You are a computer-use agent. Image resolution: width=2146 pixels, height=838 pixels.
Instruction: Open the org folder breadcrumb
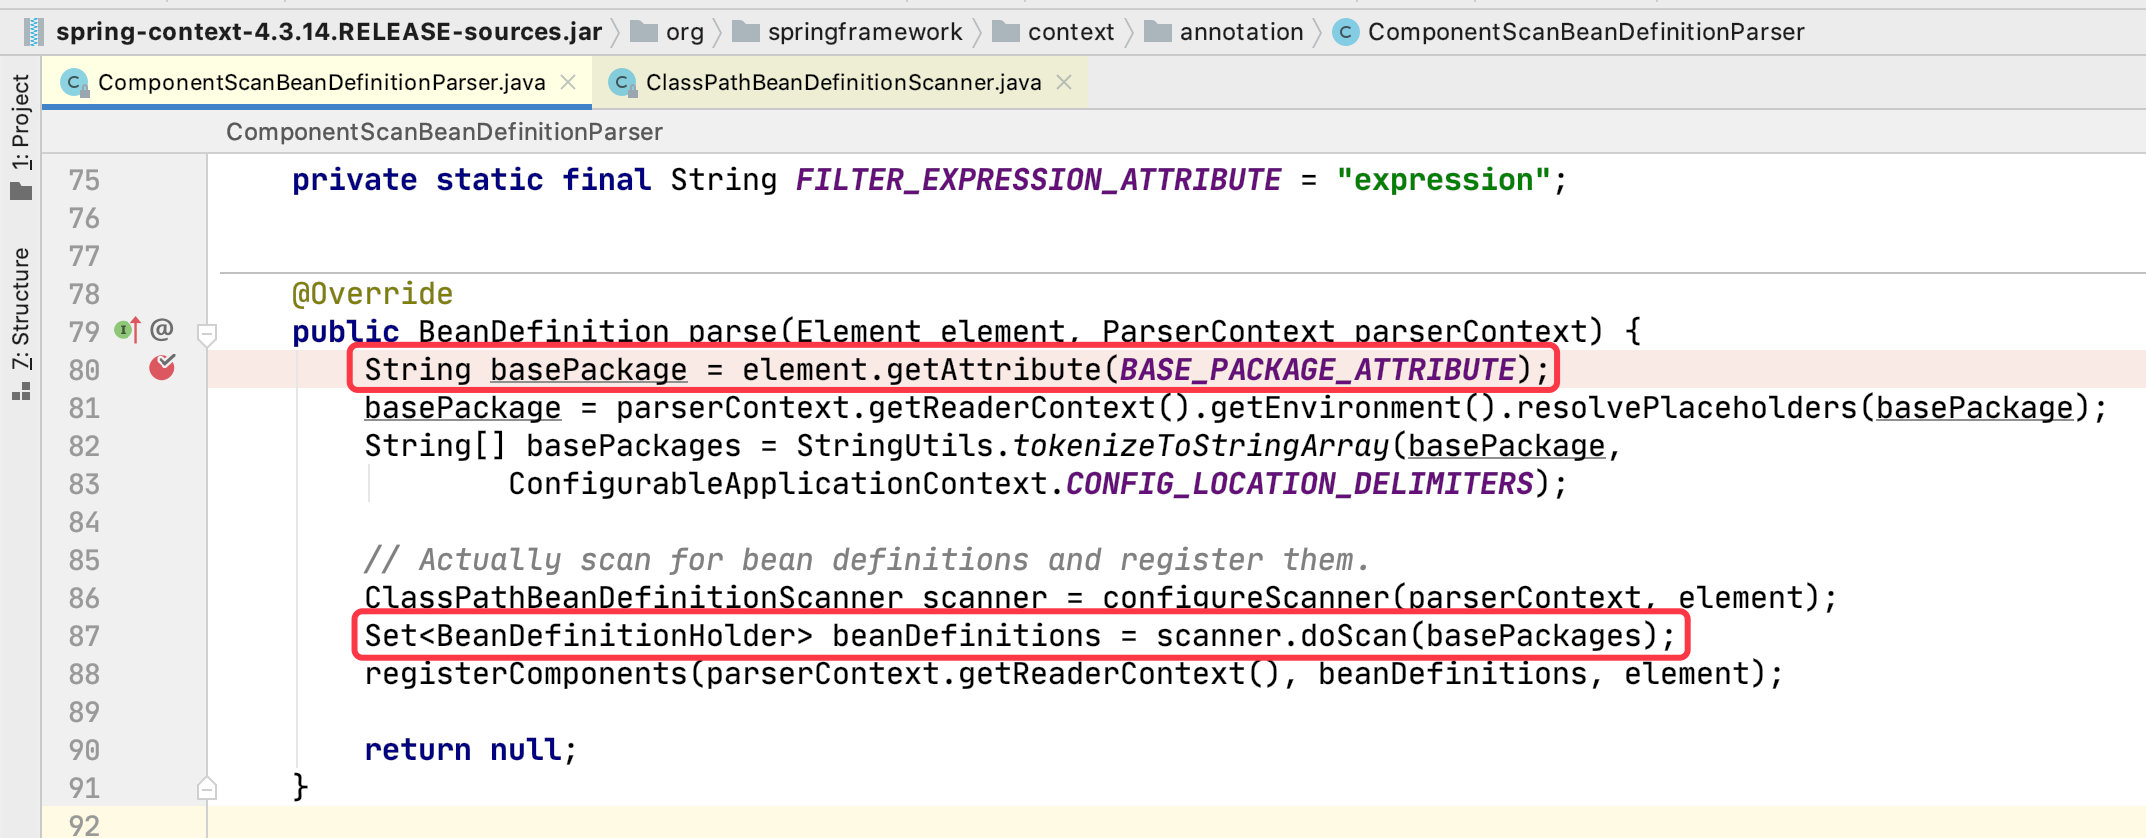click(x=667, y=32)
